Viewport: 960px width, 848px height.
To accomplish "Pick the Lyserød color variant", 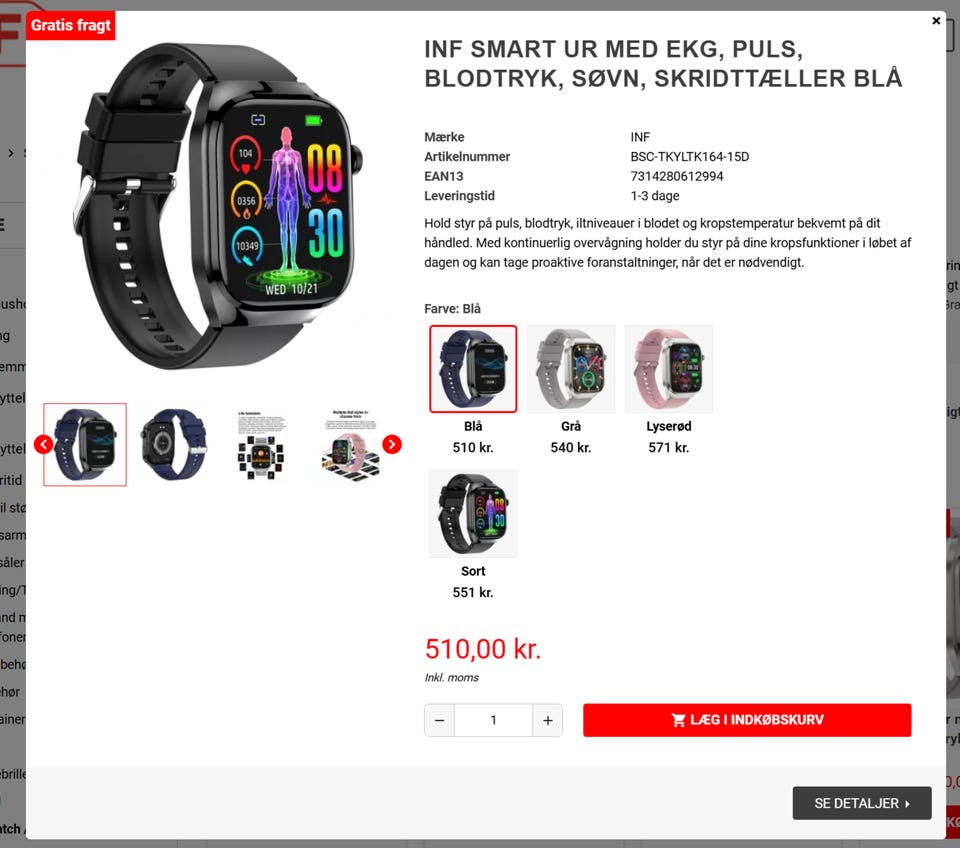I will [669, 369].
